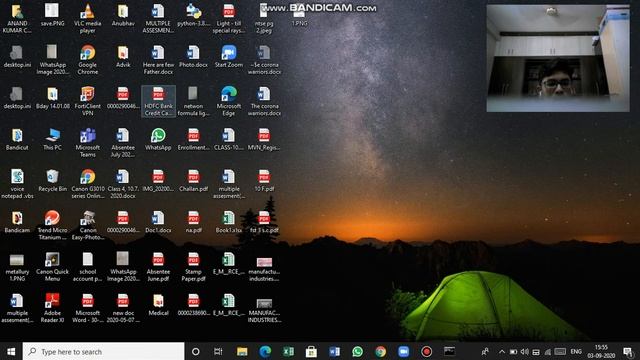This screenshot has height=360, width=640.
Task: Select metallury 1.PNG image file
Action: 17,267
